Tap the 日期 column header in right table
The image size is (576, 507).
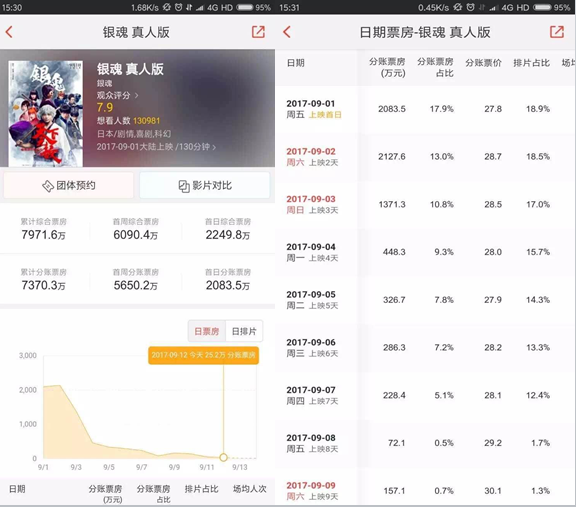296,63
